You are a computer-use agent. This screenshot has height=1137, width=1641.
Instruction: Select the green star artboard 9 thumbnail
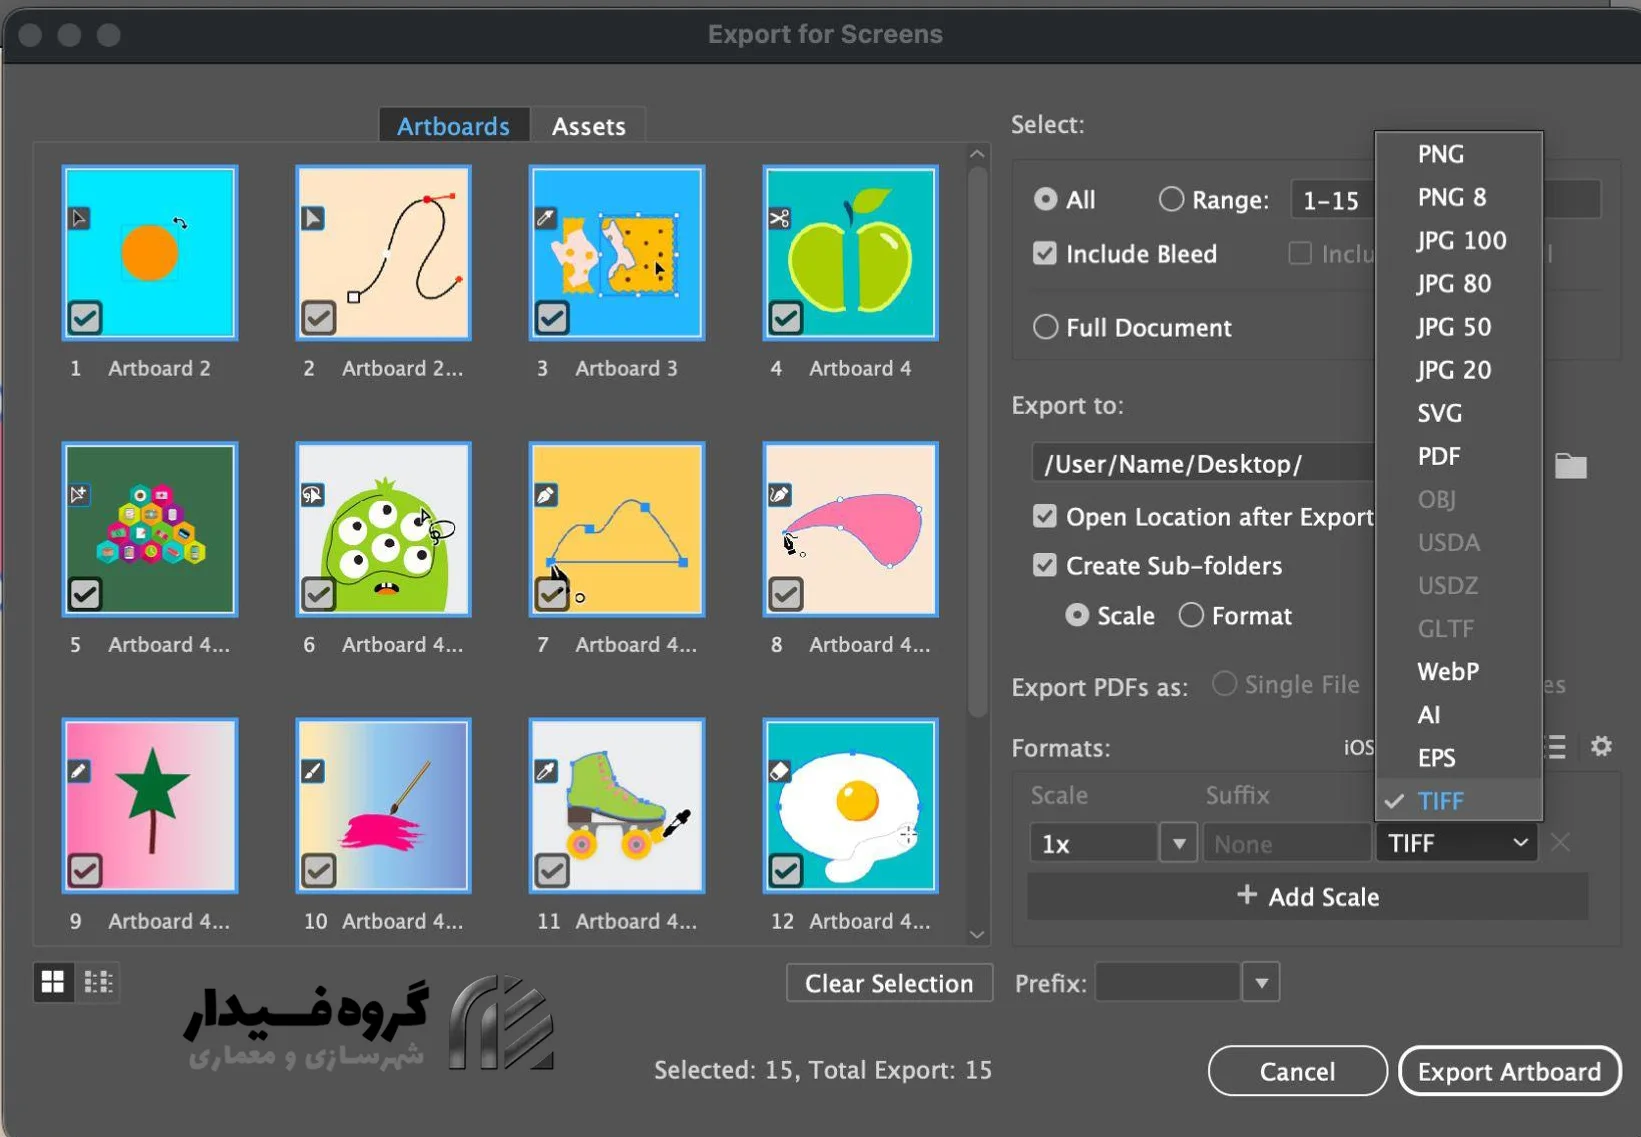tap(150, 805)
